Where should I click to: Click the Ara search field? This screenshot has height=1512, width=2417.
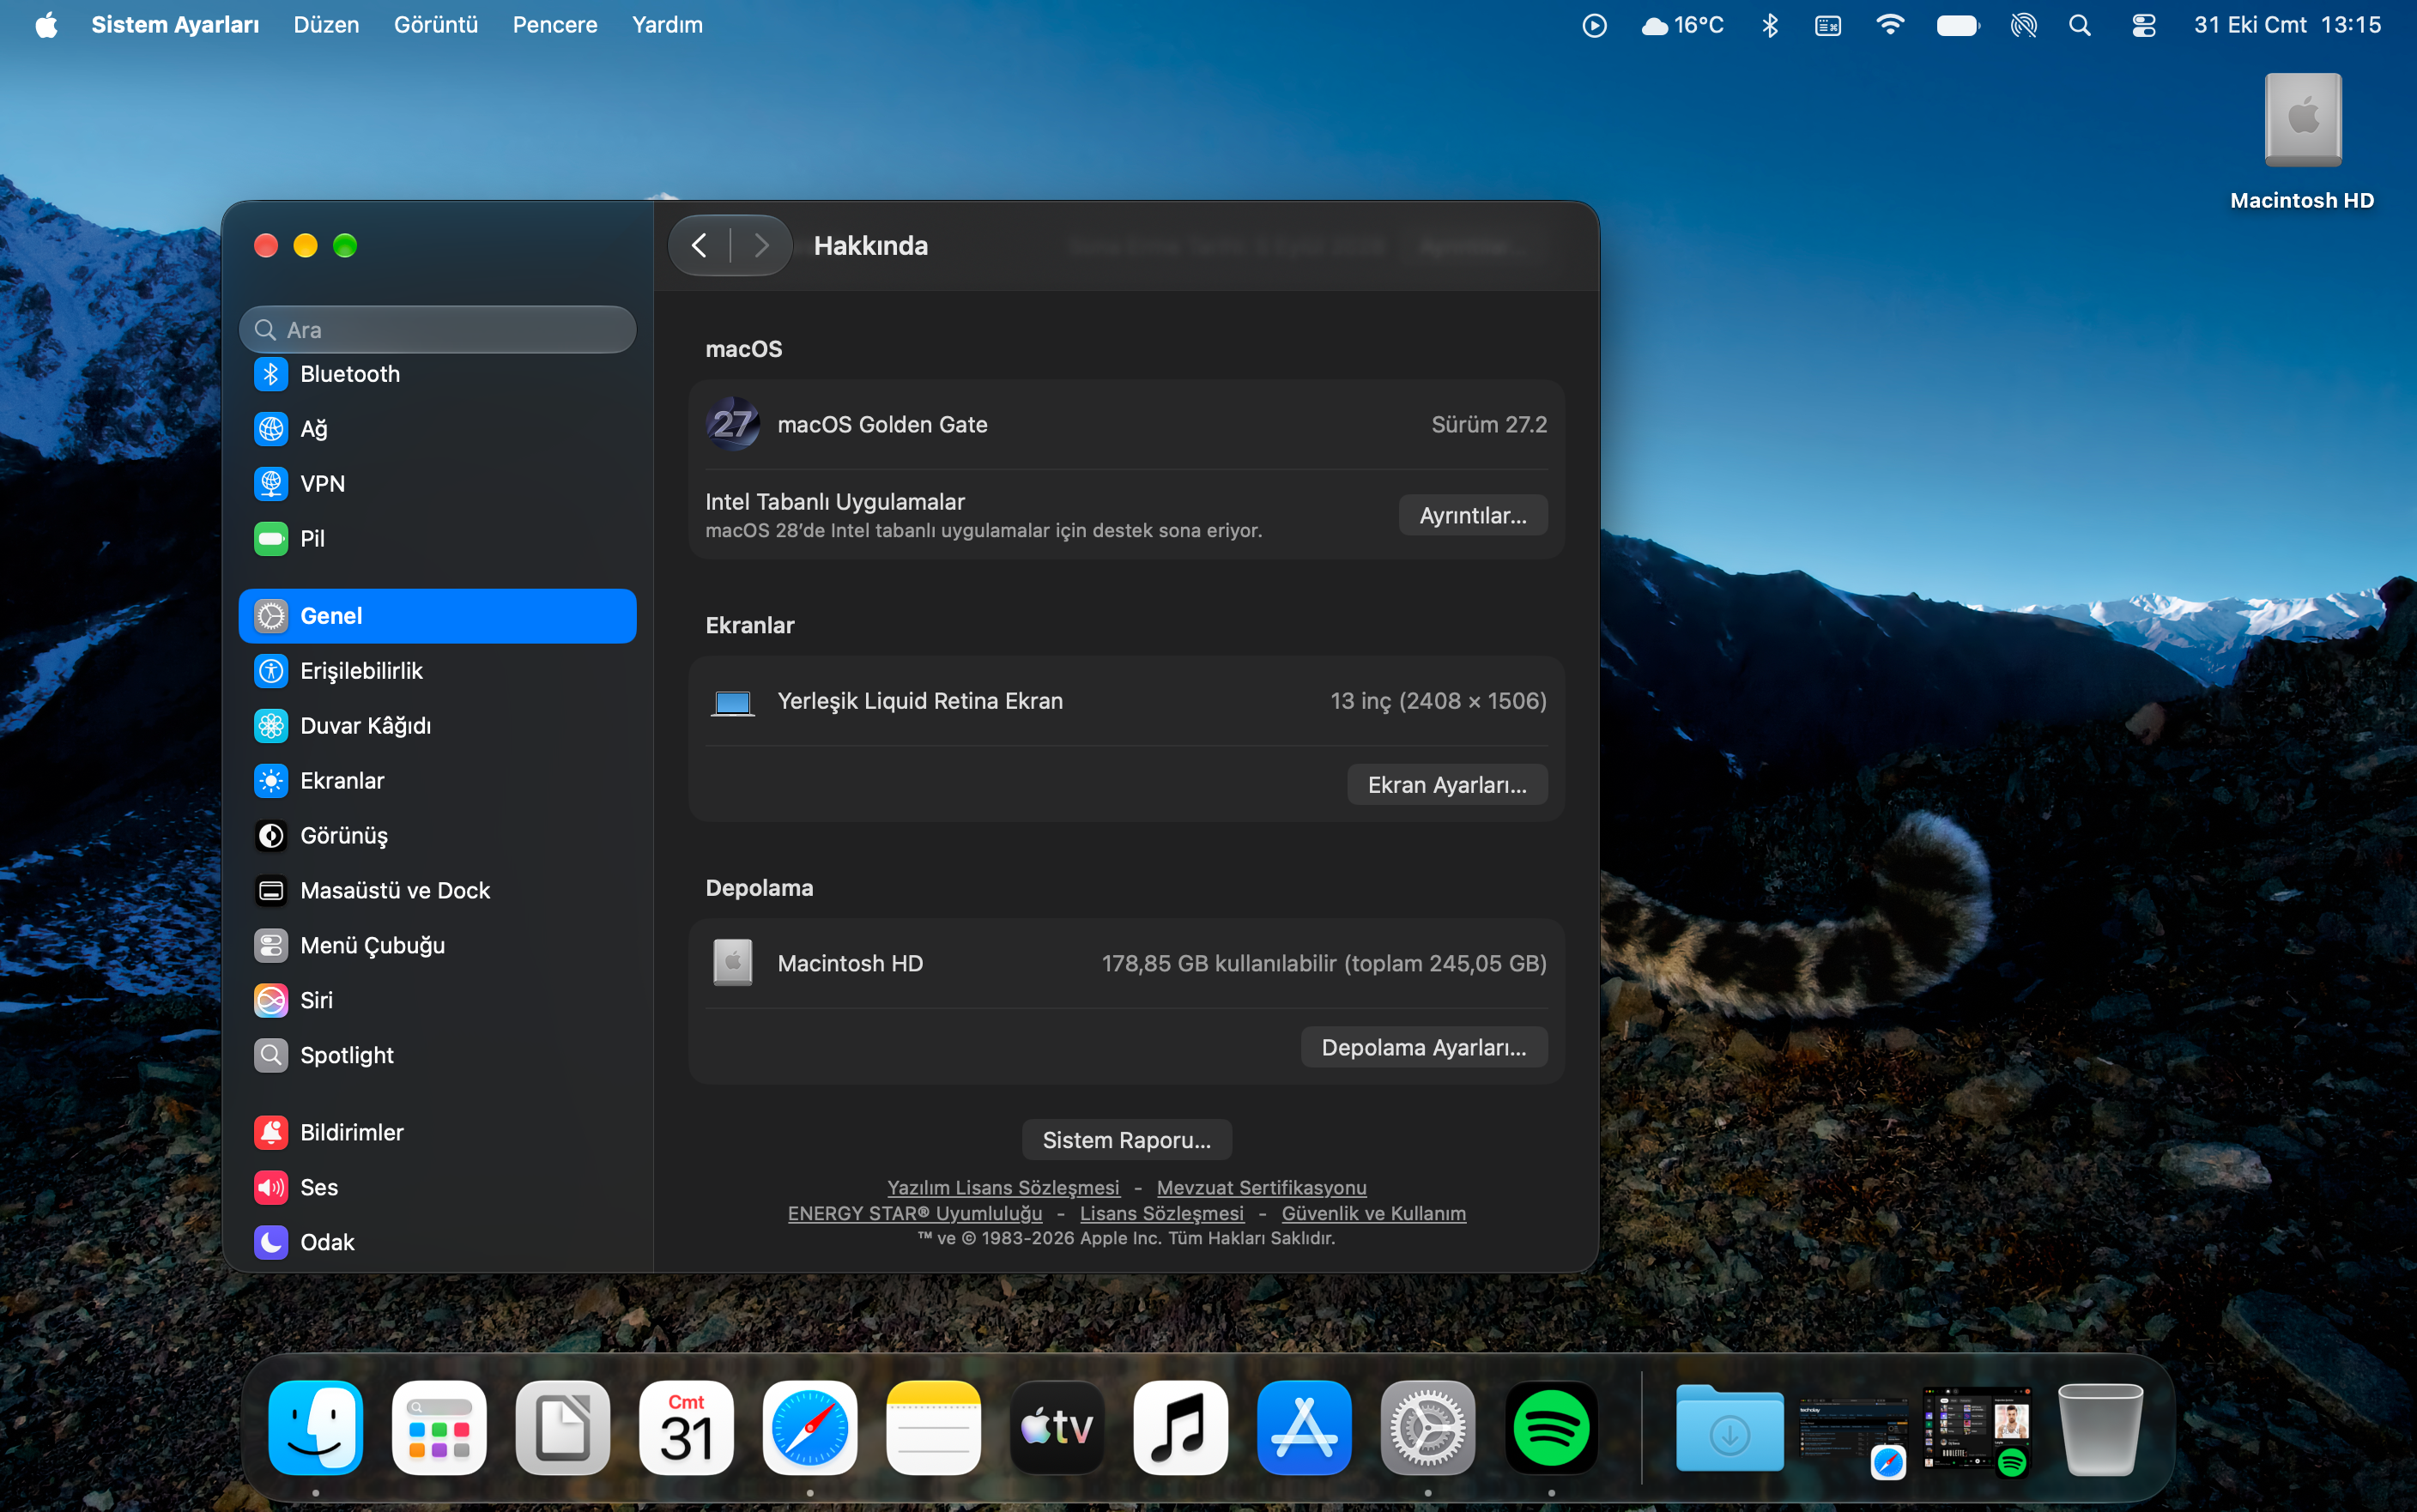(437, 330)
